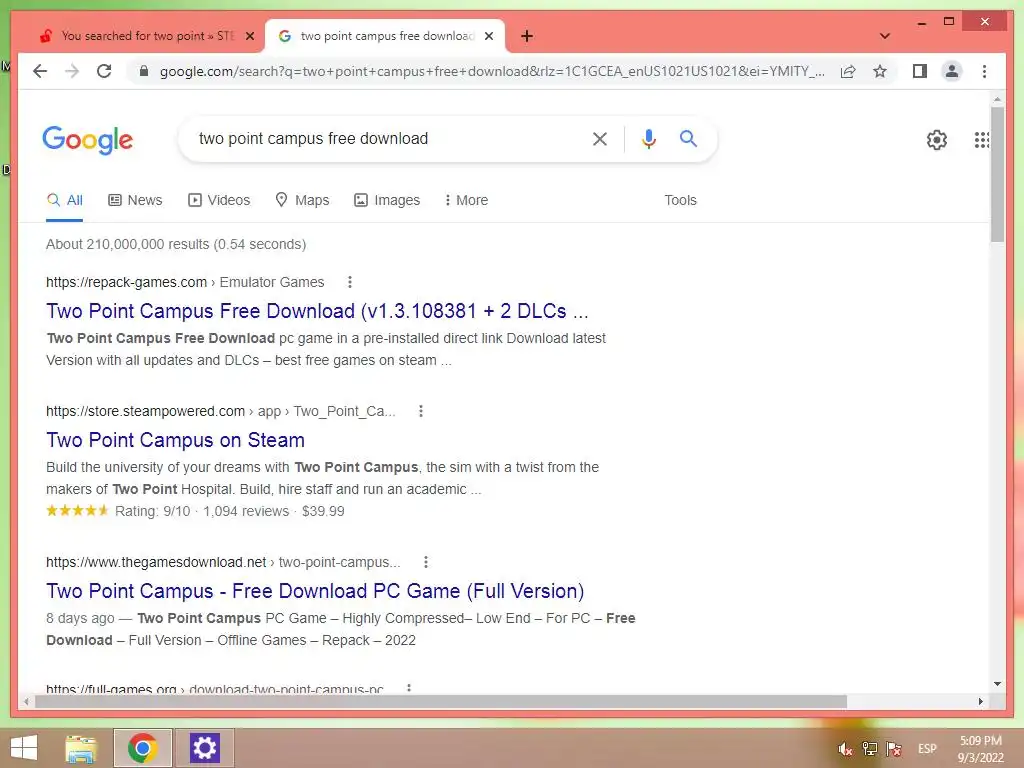Switch to Videos results

point(219,200)
